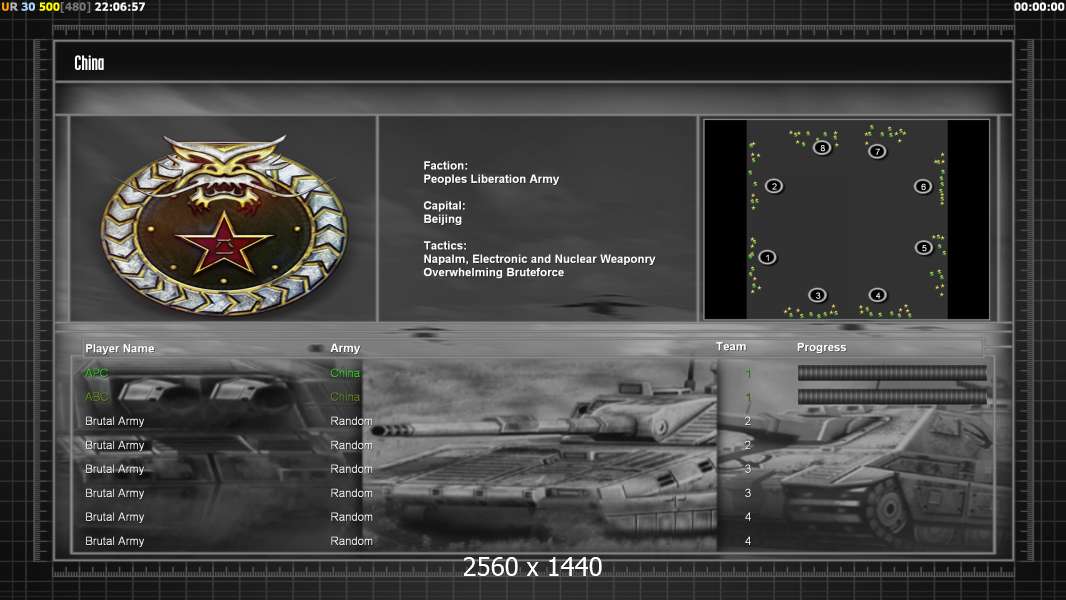Click start position 7 on the map
Screen dimensions: 1066x600
coord(877,151)
